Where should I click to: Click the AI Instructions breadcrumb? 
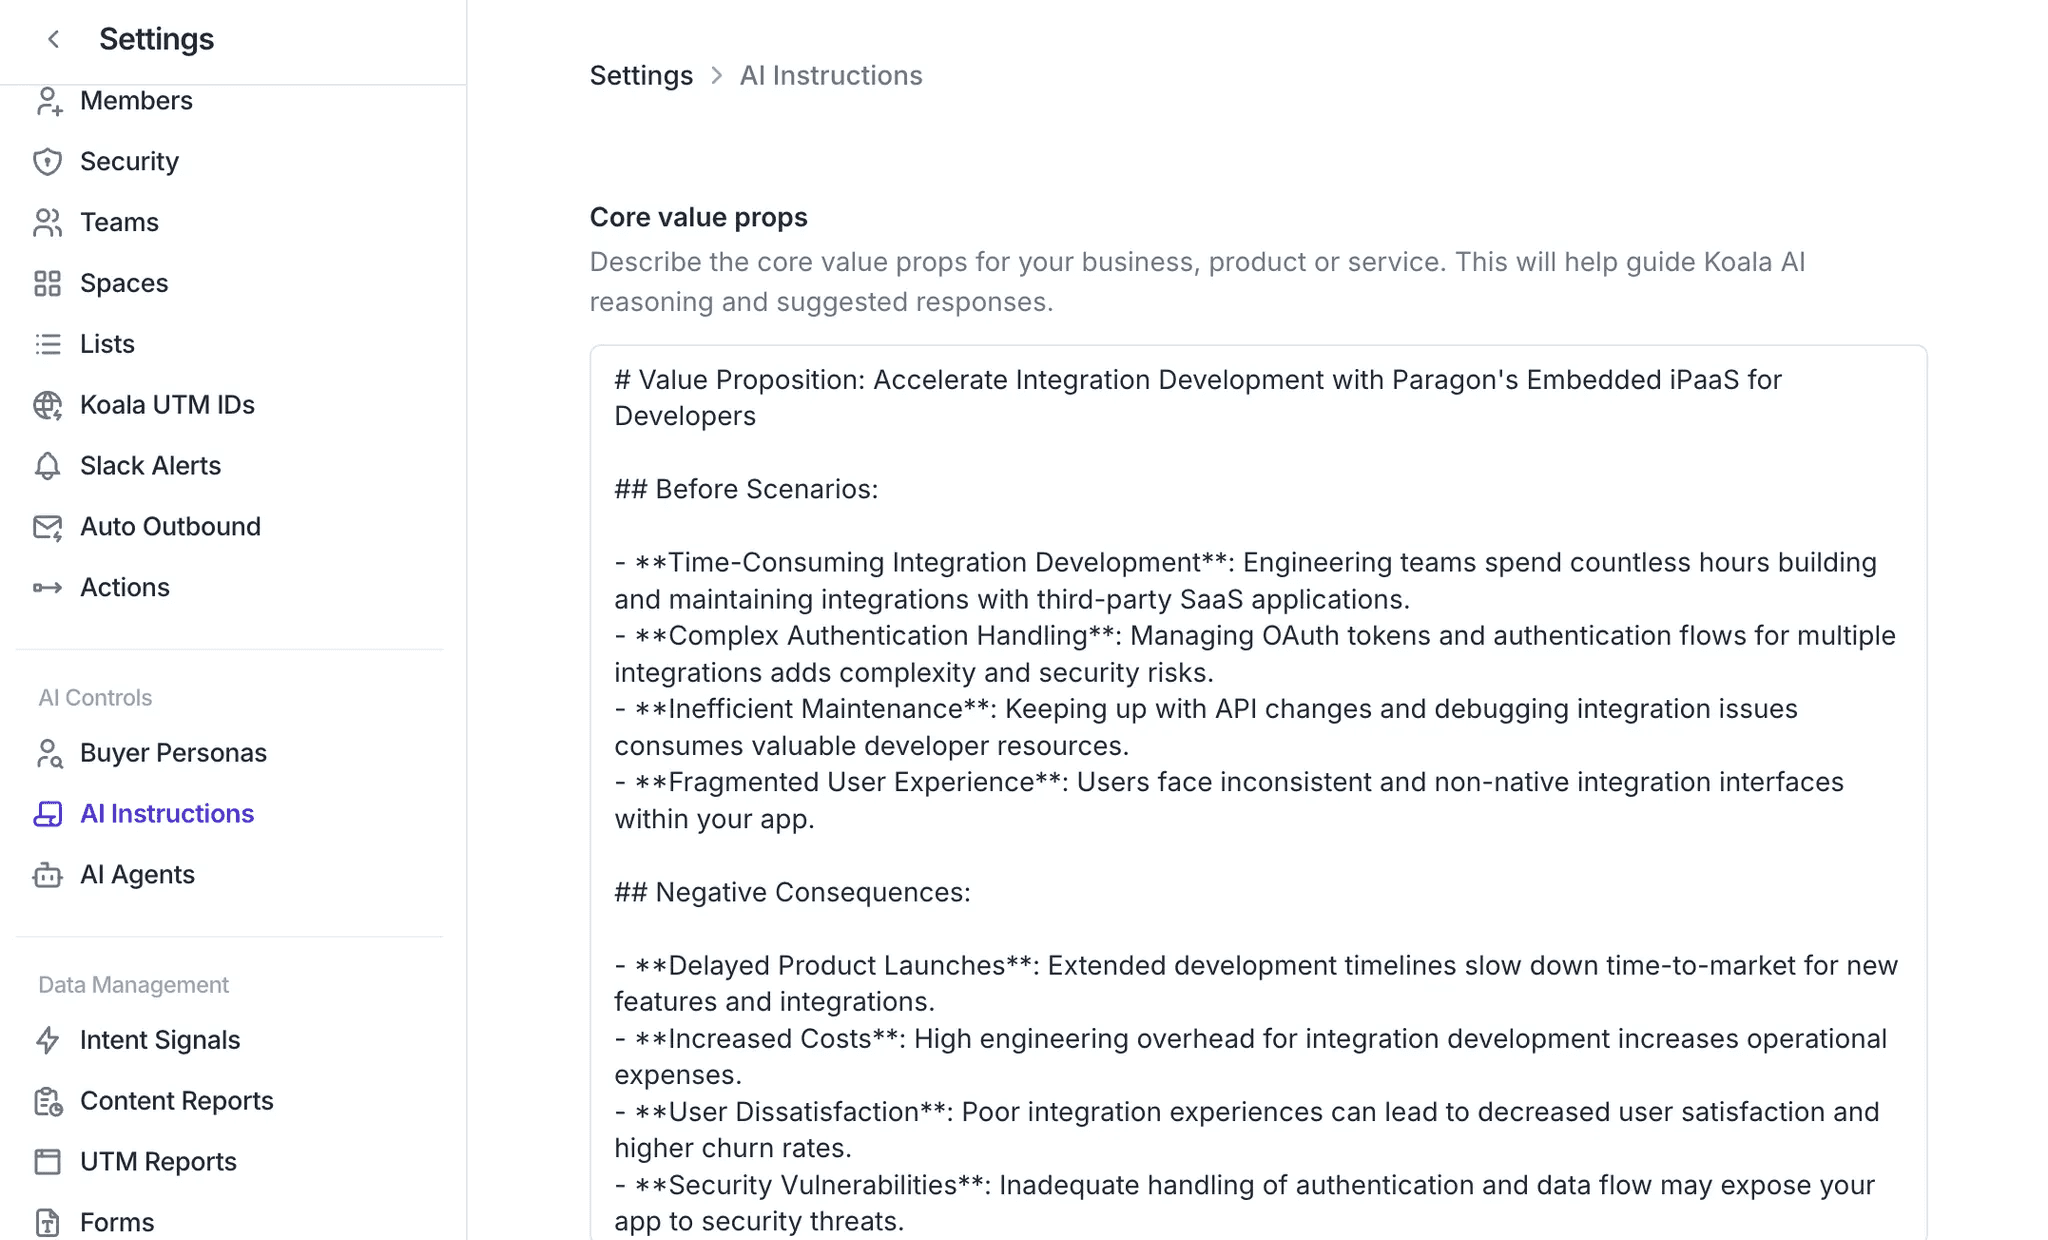(831, 76)
